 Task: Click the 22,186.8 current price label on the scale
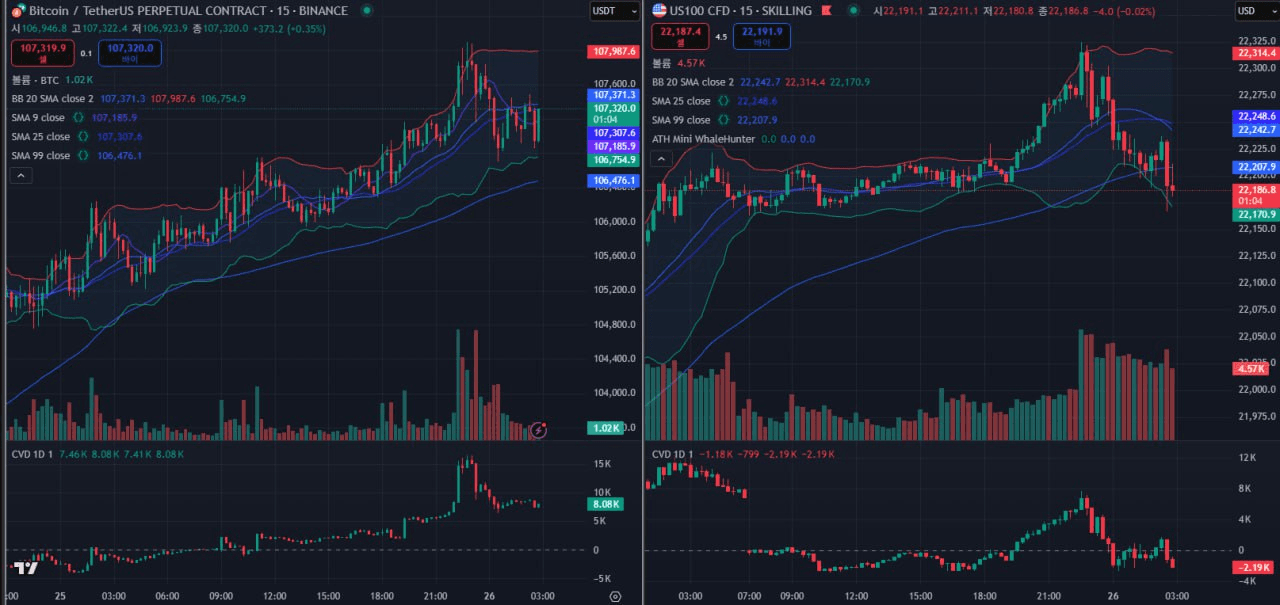click(1257, 191)
